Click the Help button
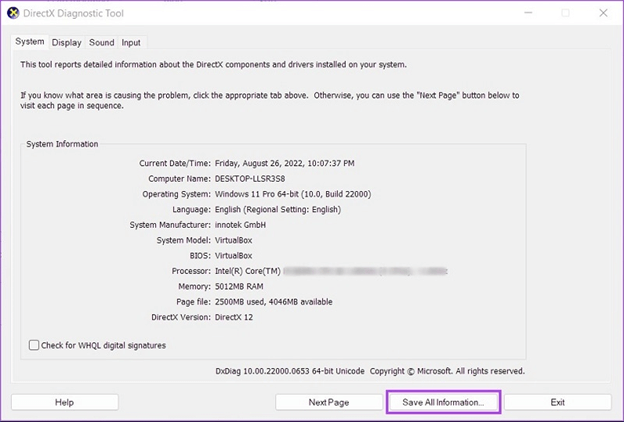This screenshot has height=422, width=624. pyautogui.click(x=64, y=402)
